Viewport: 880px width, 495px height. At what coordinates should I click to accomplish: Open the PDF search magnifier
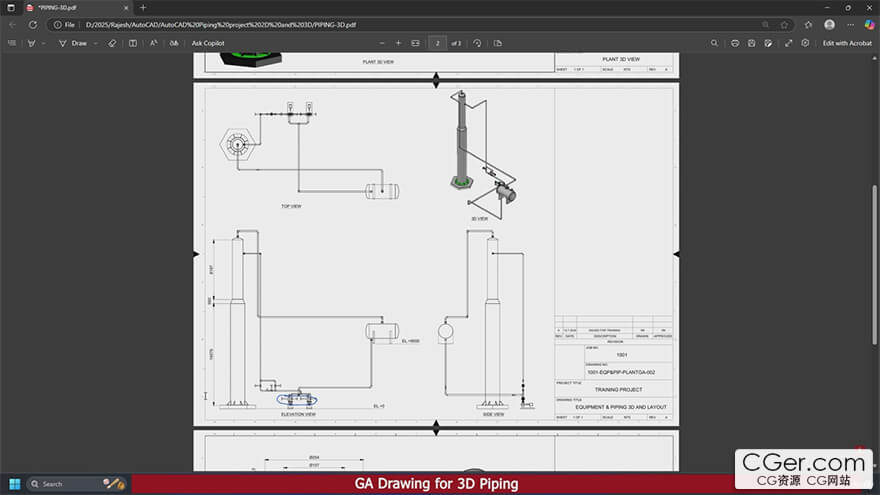714,43
